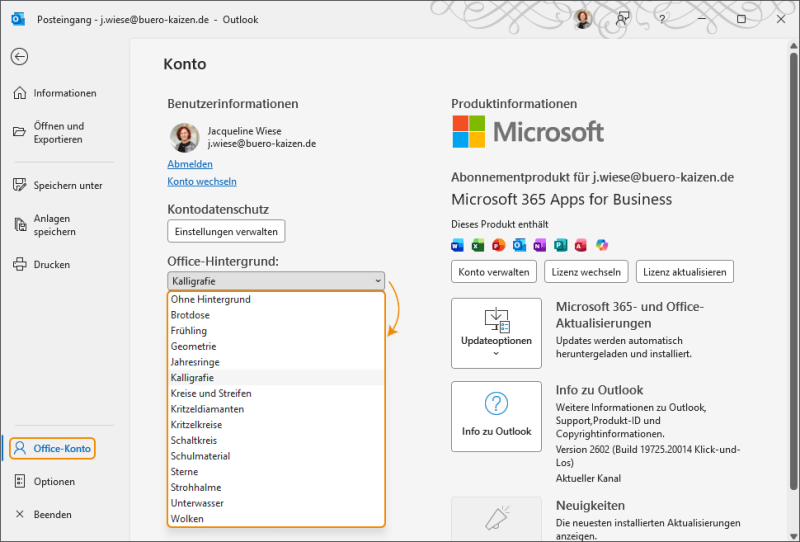Click the Outlook icon in product list
The height and width of the screenshot is (542, 800).
coord(519,245)
